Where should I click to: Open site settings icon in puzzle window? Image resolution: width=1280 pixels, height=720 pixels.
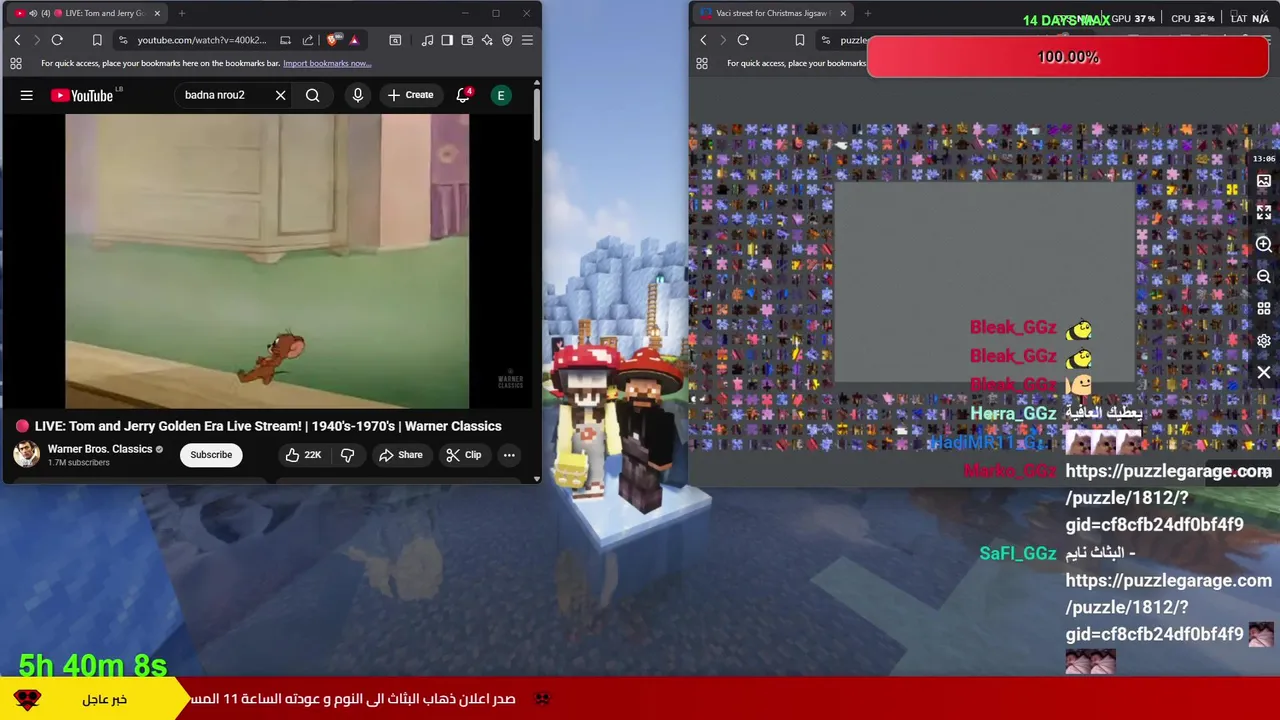pos(824,40)
